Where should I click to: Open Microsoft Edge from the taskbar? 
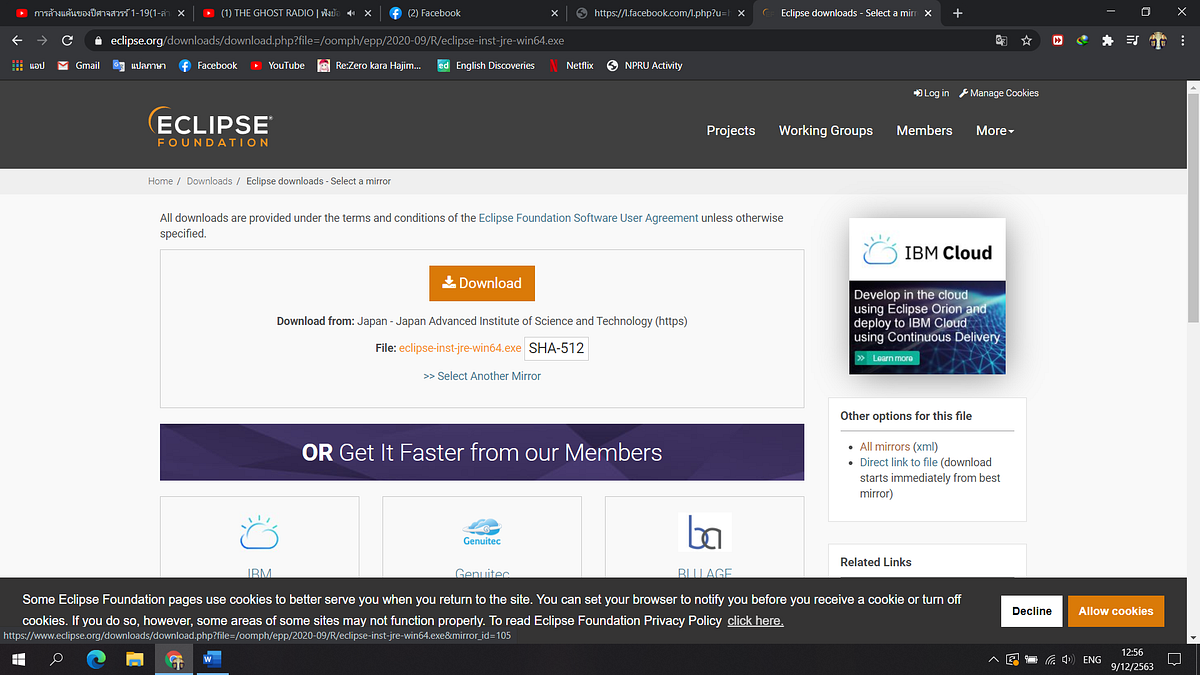[96, 659]
